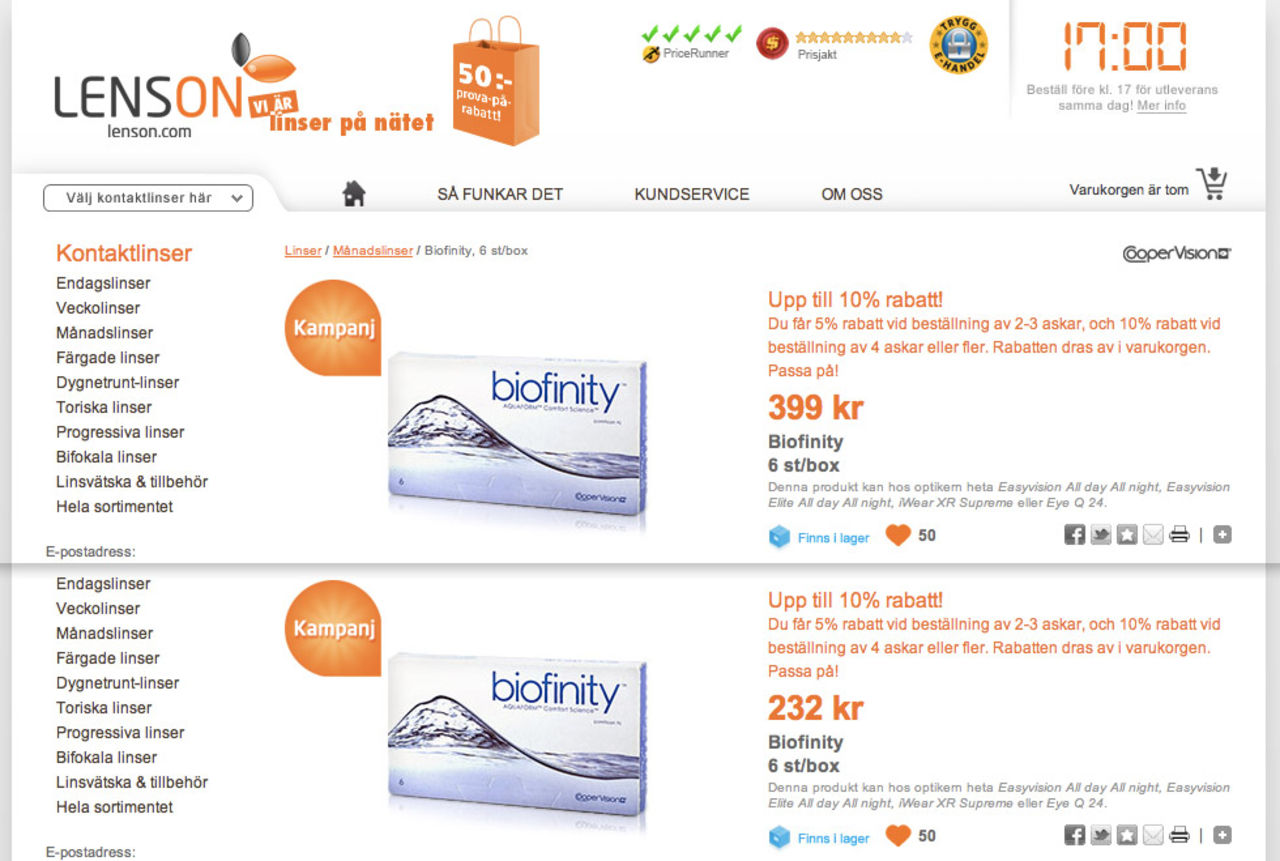This screenshot has height=861, width=1280.
Task: Open the shopping cart icon
Action: [x=1211, y=185]
